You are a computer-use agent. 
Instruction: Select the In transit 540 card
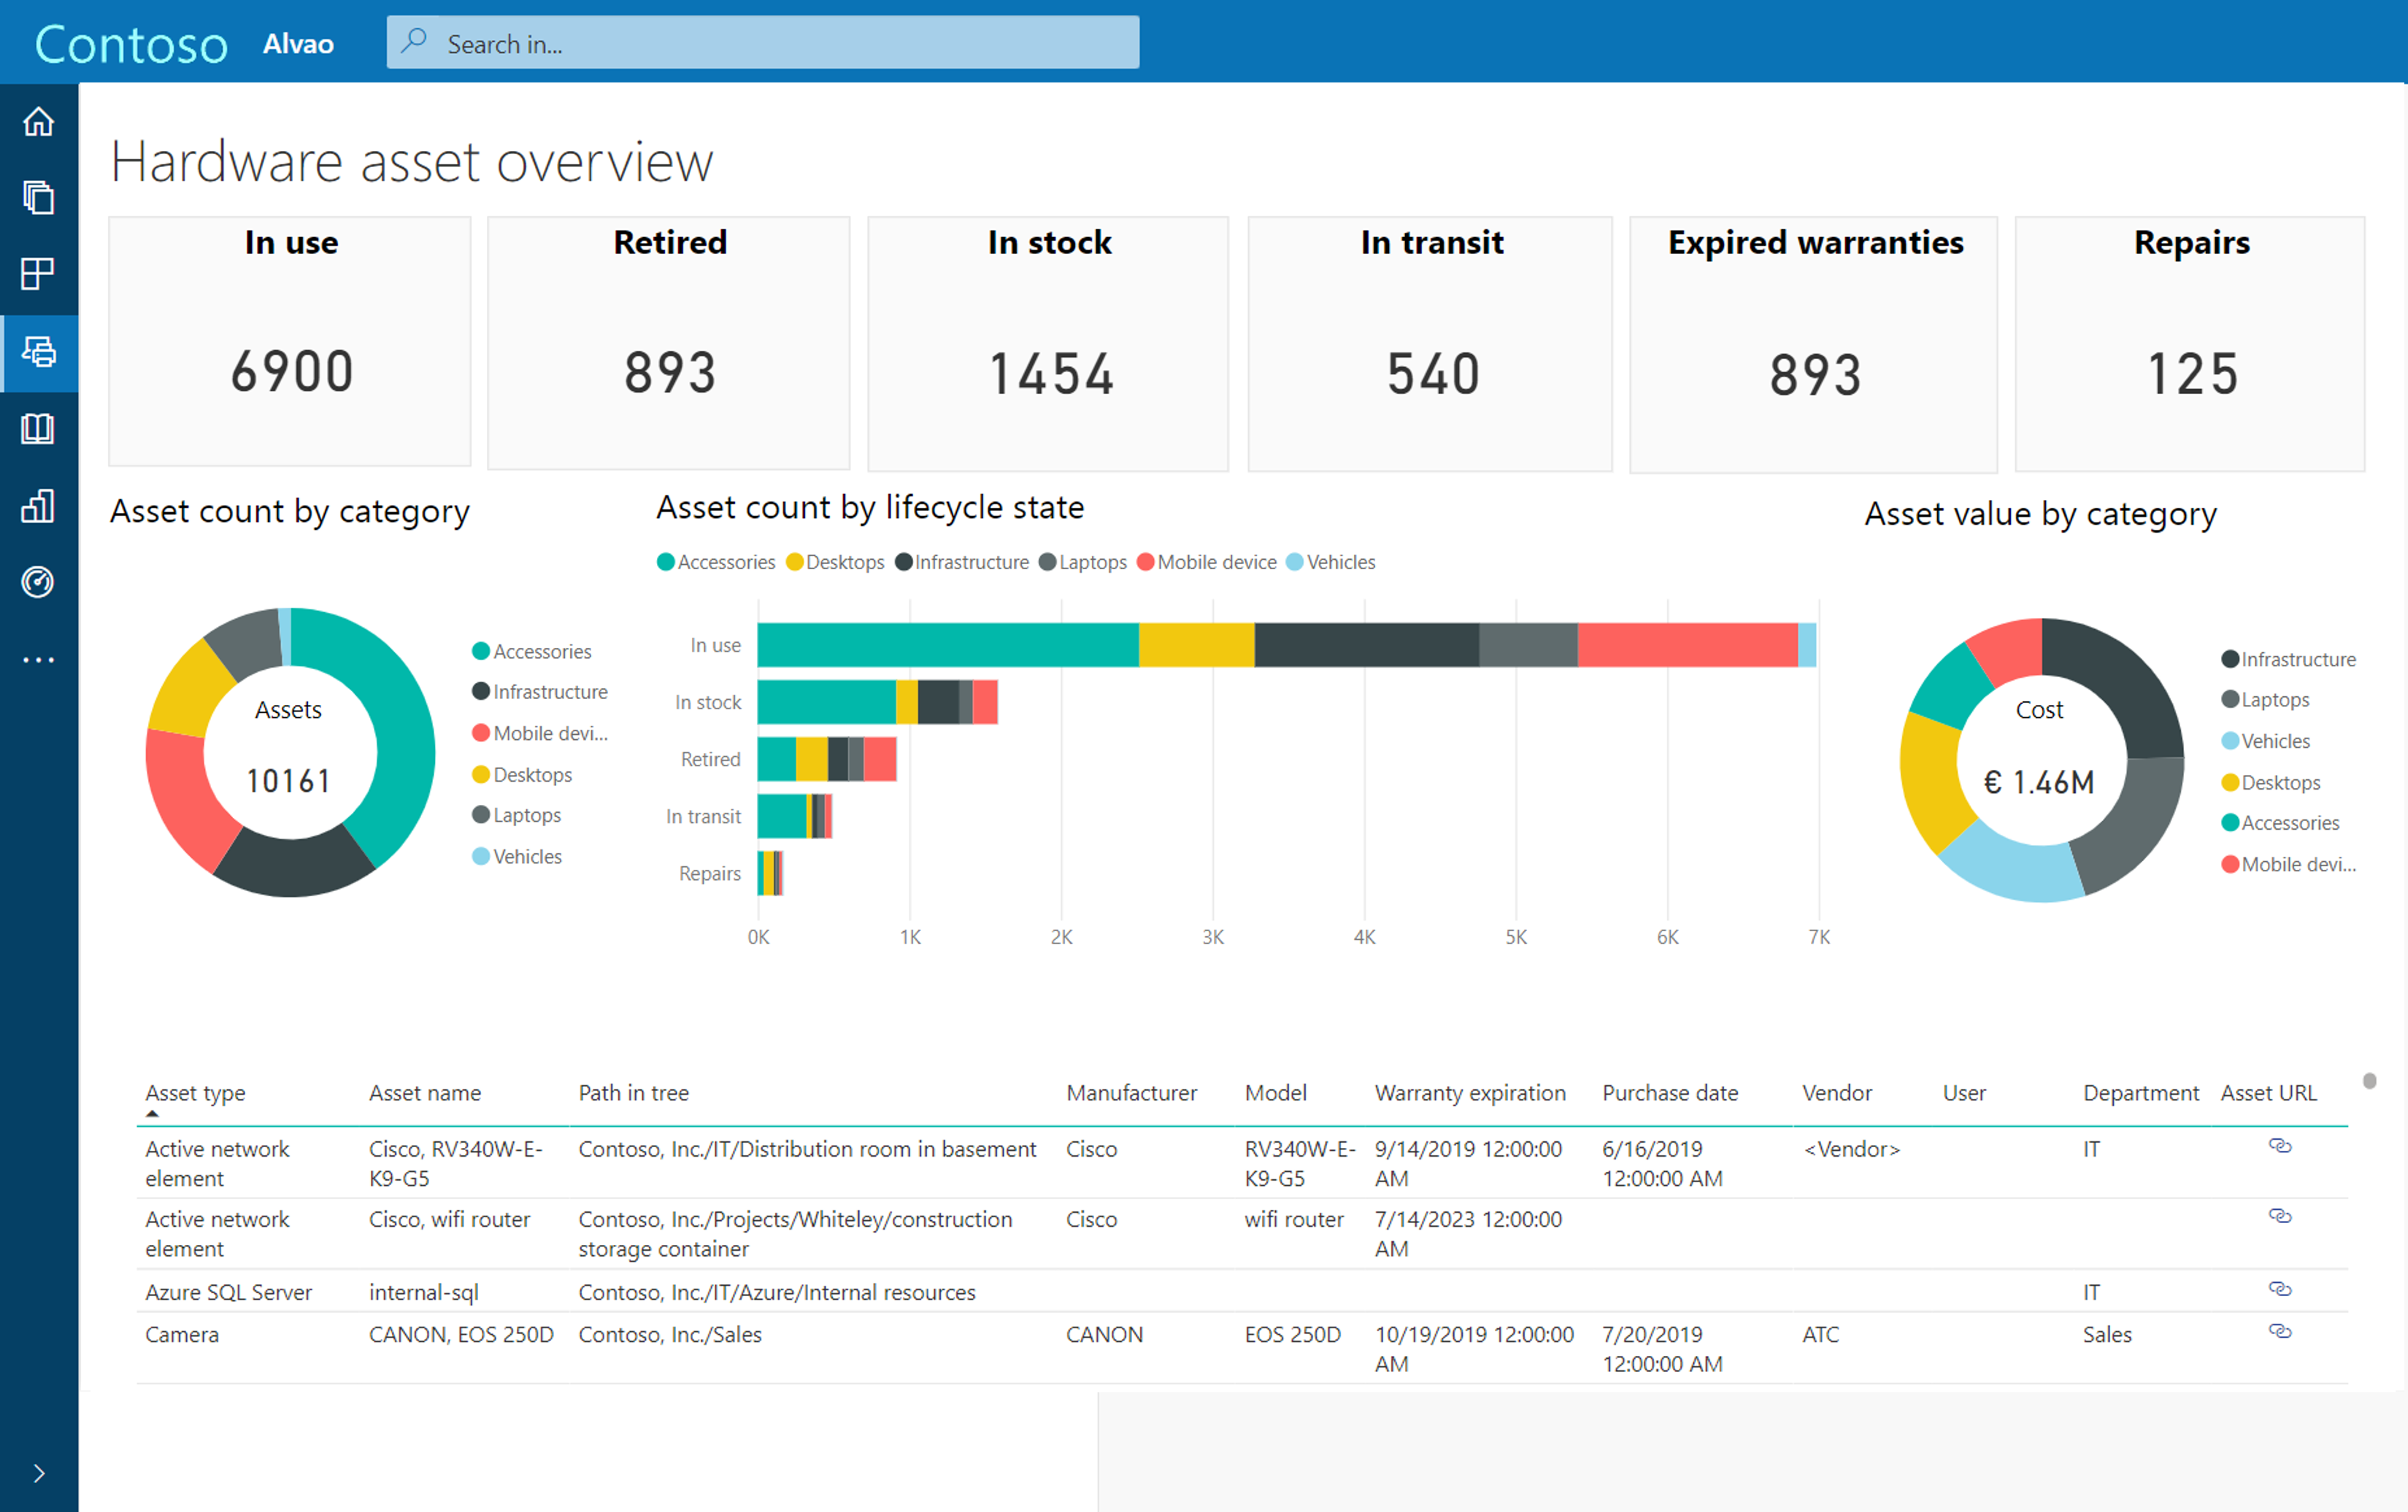[x=1430, y=343]
